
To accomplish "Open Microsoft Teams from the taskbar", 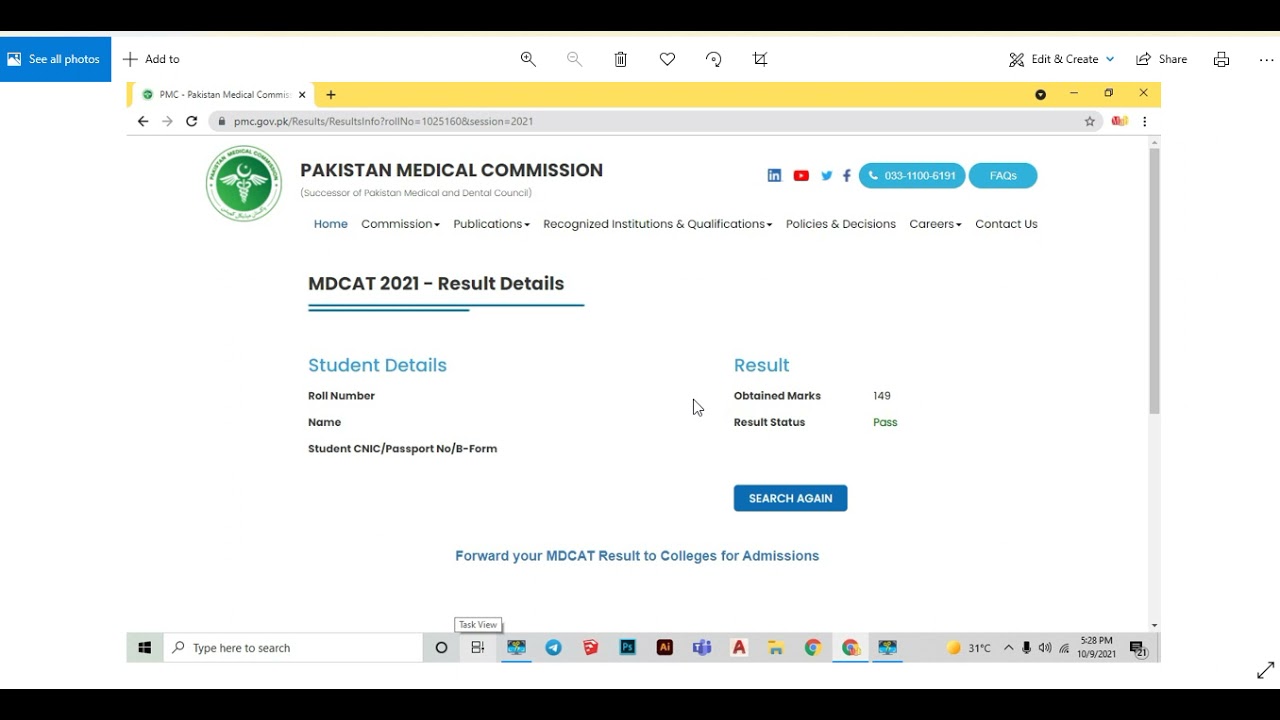I will point(702,648).
